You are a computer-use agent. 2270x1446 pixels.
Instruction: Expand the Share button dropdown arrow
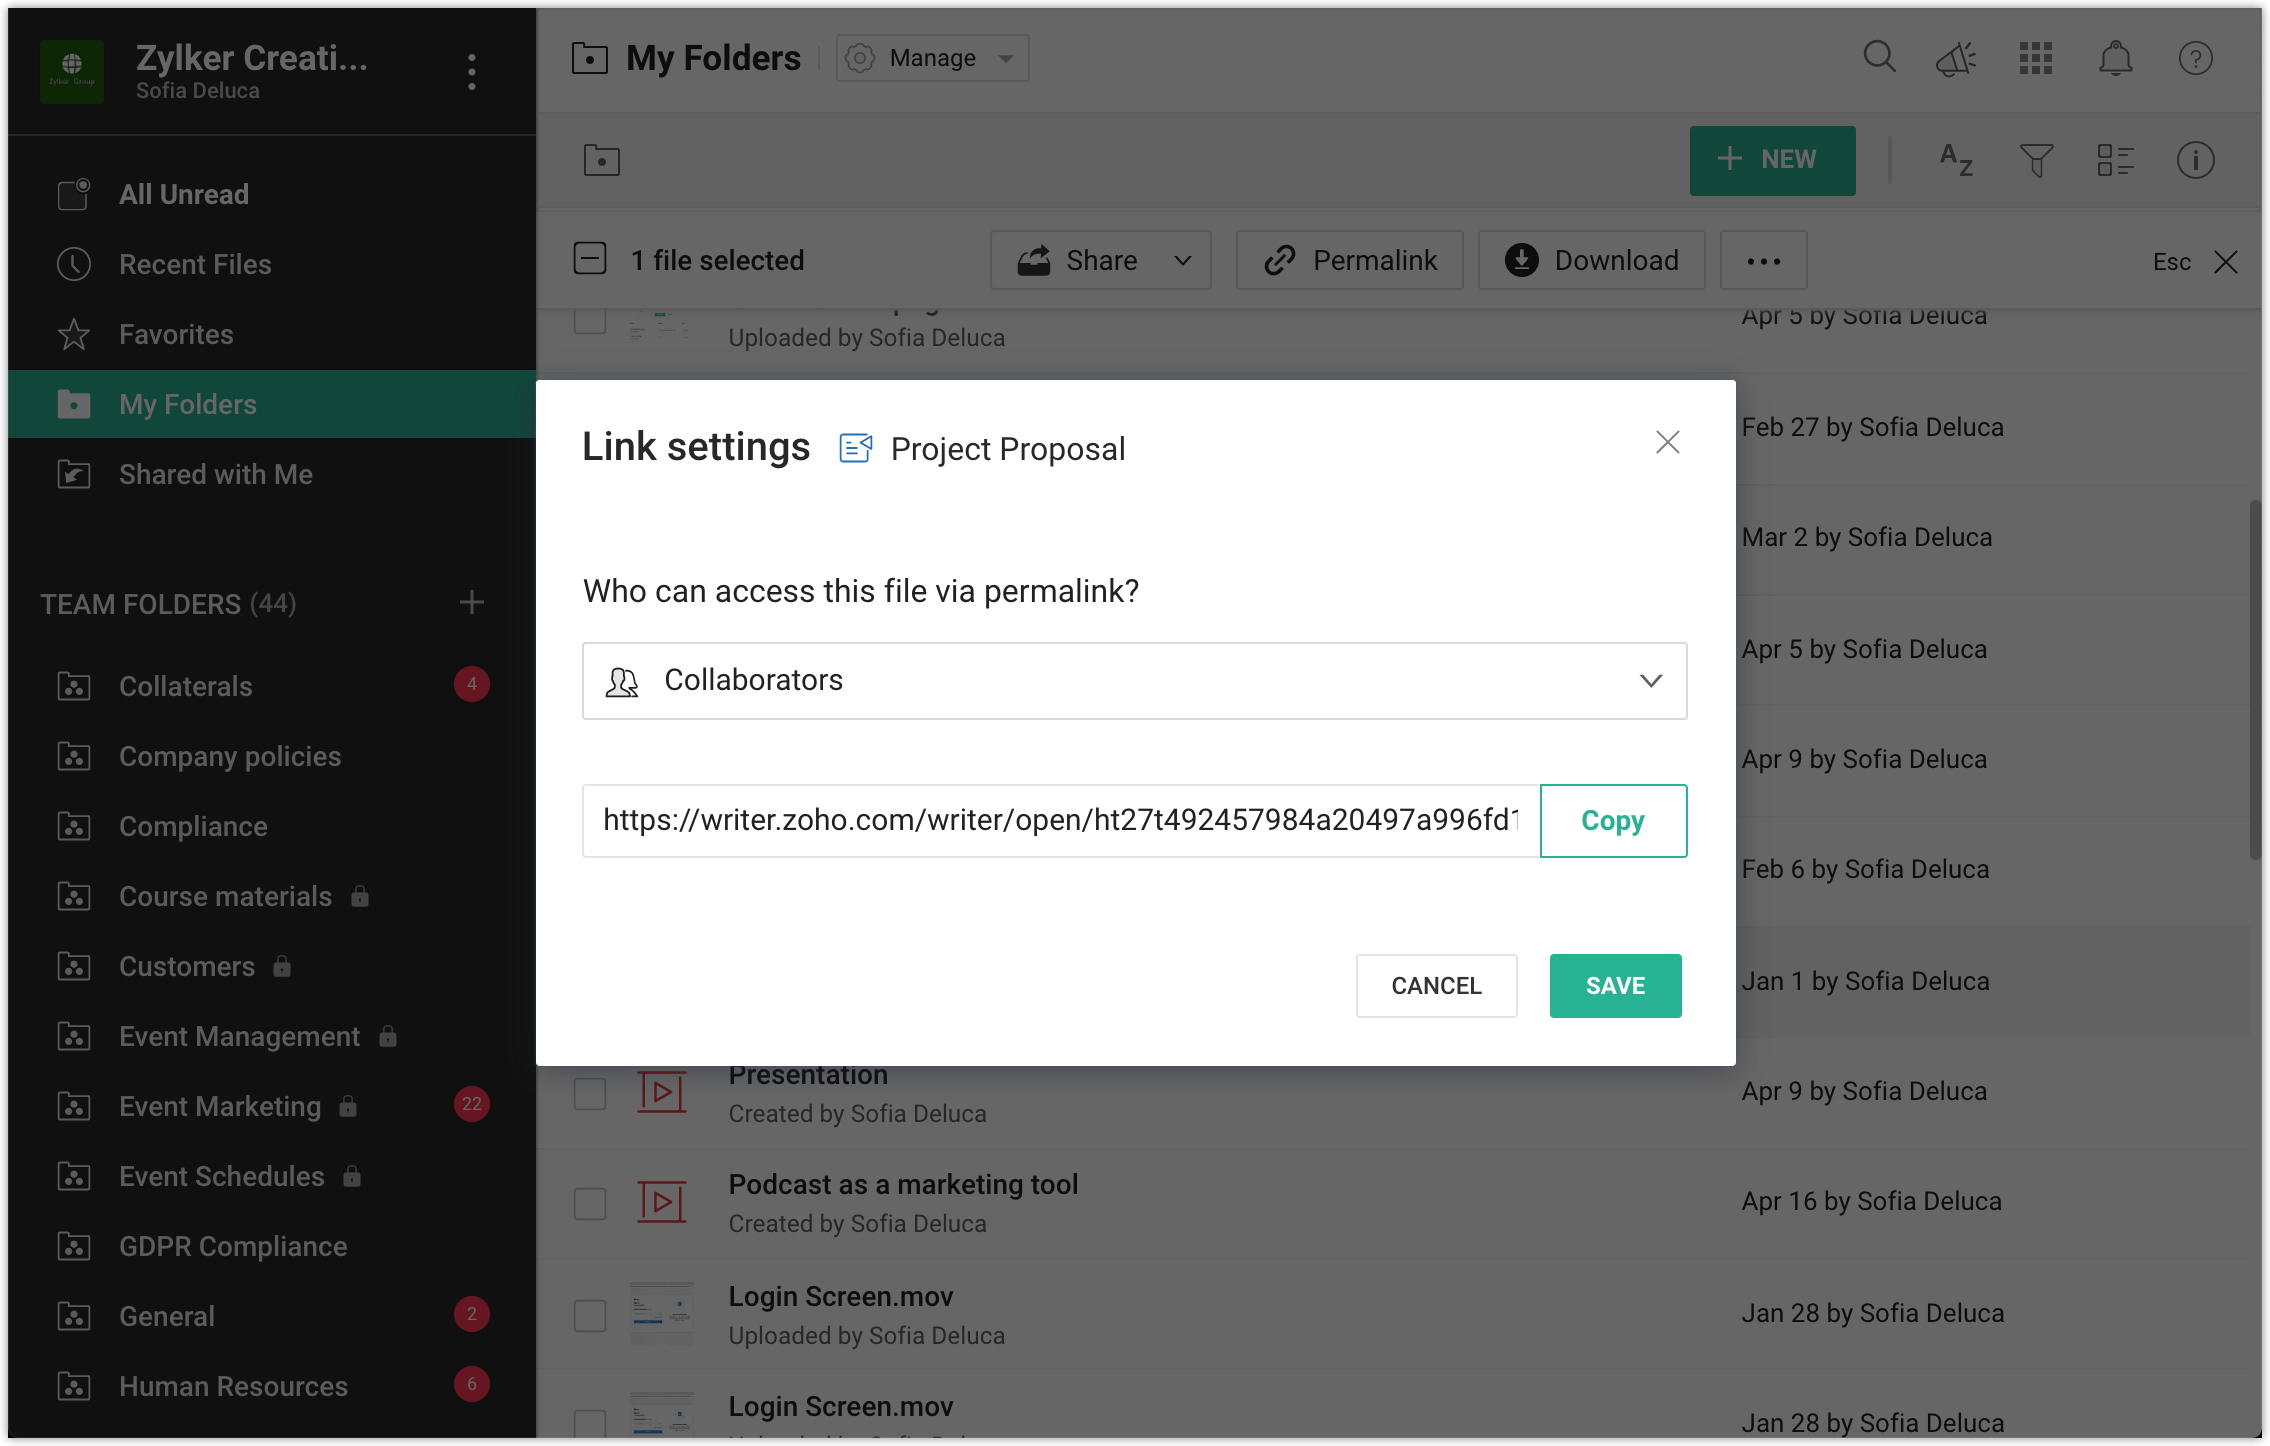point(1183,261)
